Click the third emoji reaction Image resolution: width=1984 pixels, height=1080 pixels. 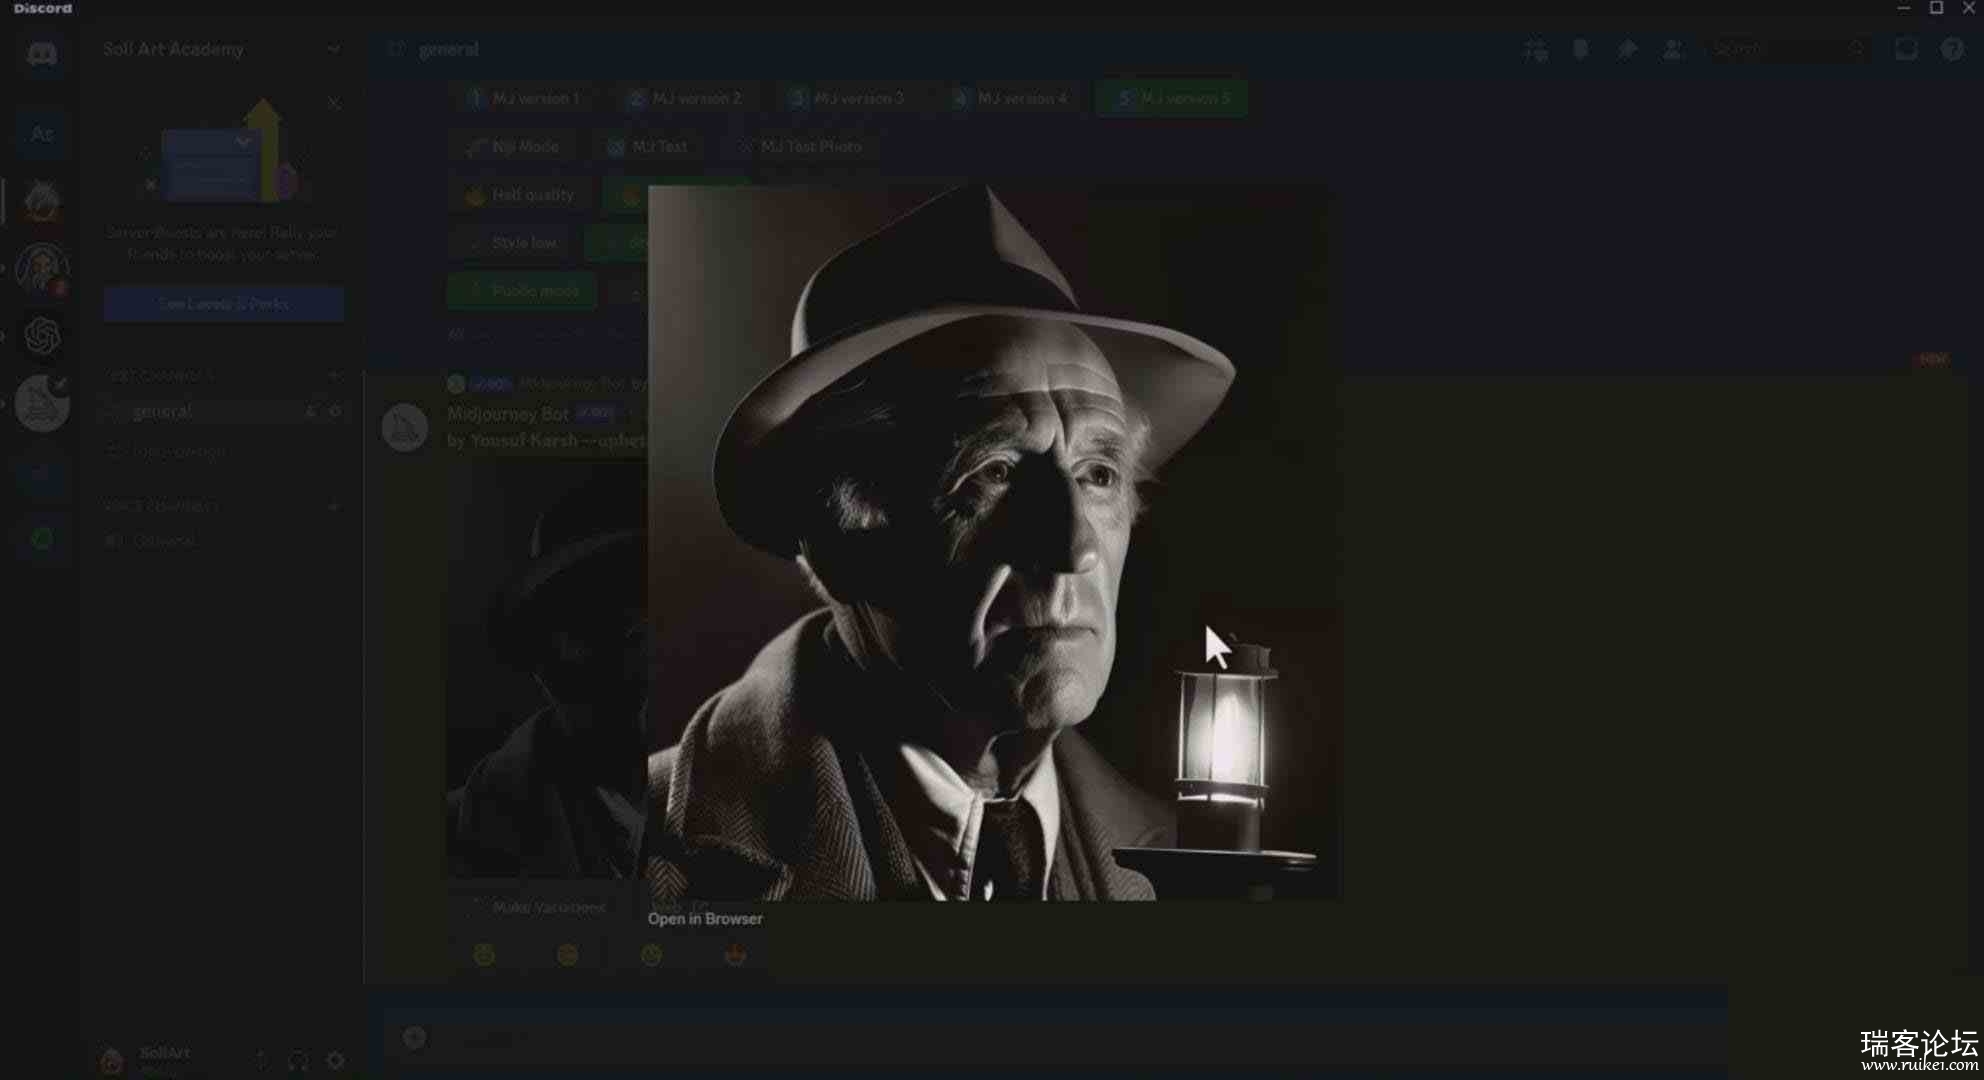651,956
